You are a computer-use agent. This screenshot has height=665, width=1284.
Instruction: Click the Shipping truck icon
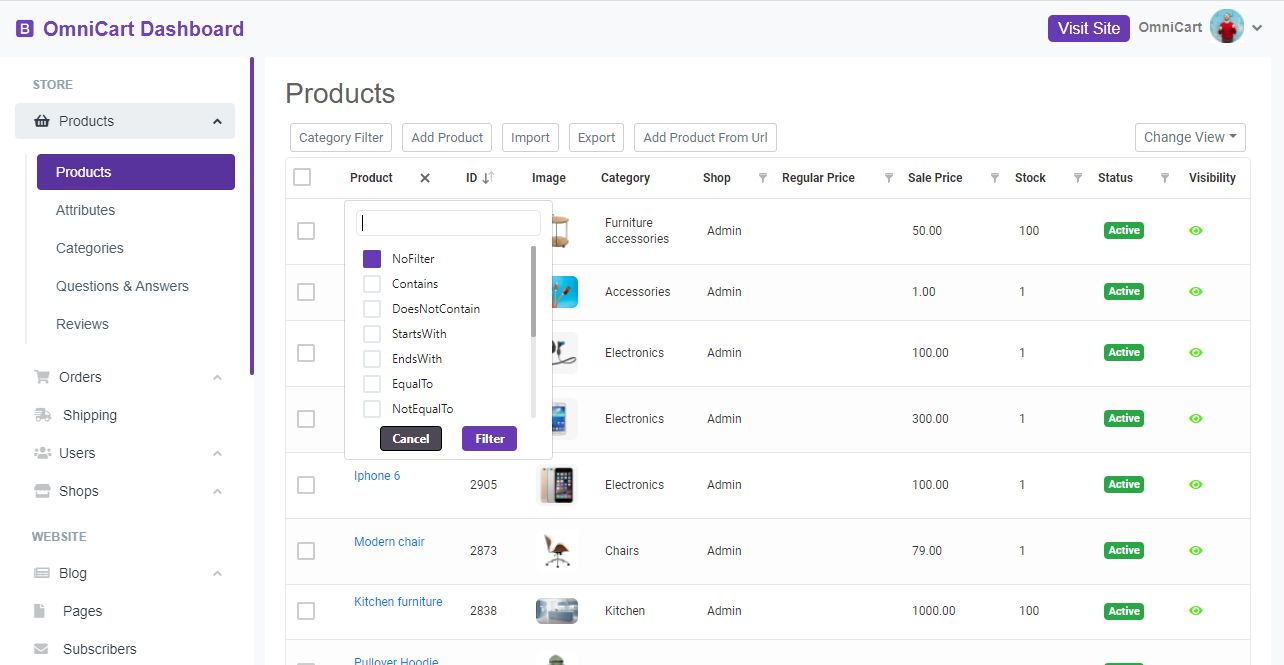pos(42,415)
